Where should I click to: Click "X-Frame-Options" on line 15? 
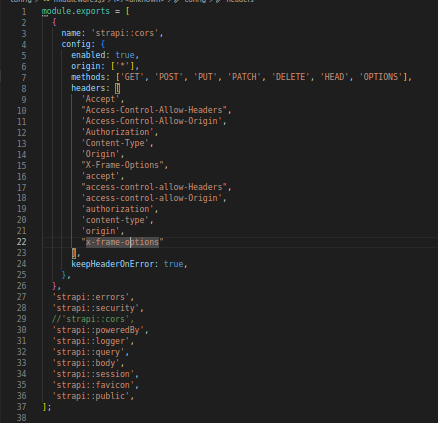click(122, 165)
